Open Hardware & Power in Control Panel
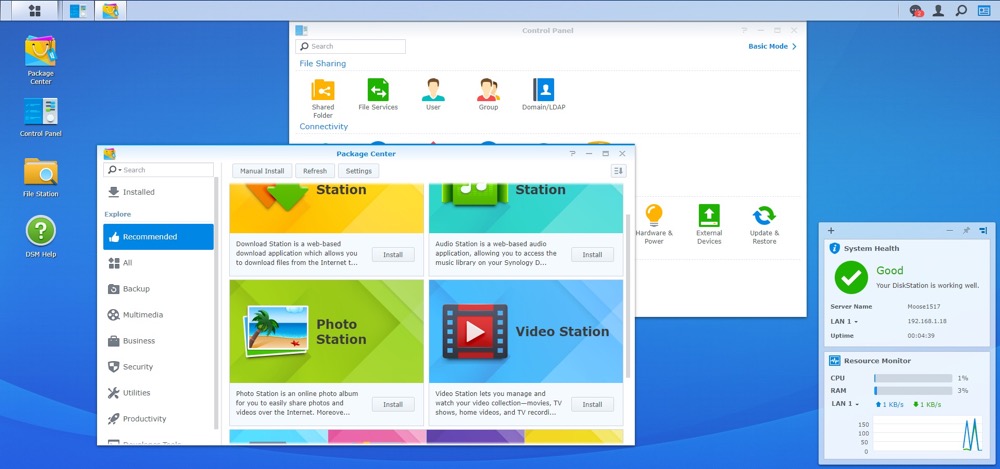This screenshot has width=1000, height=469. click(x=654, y=225)
